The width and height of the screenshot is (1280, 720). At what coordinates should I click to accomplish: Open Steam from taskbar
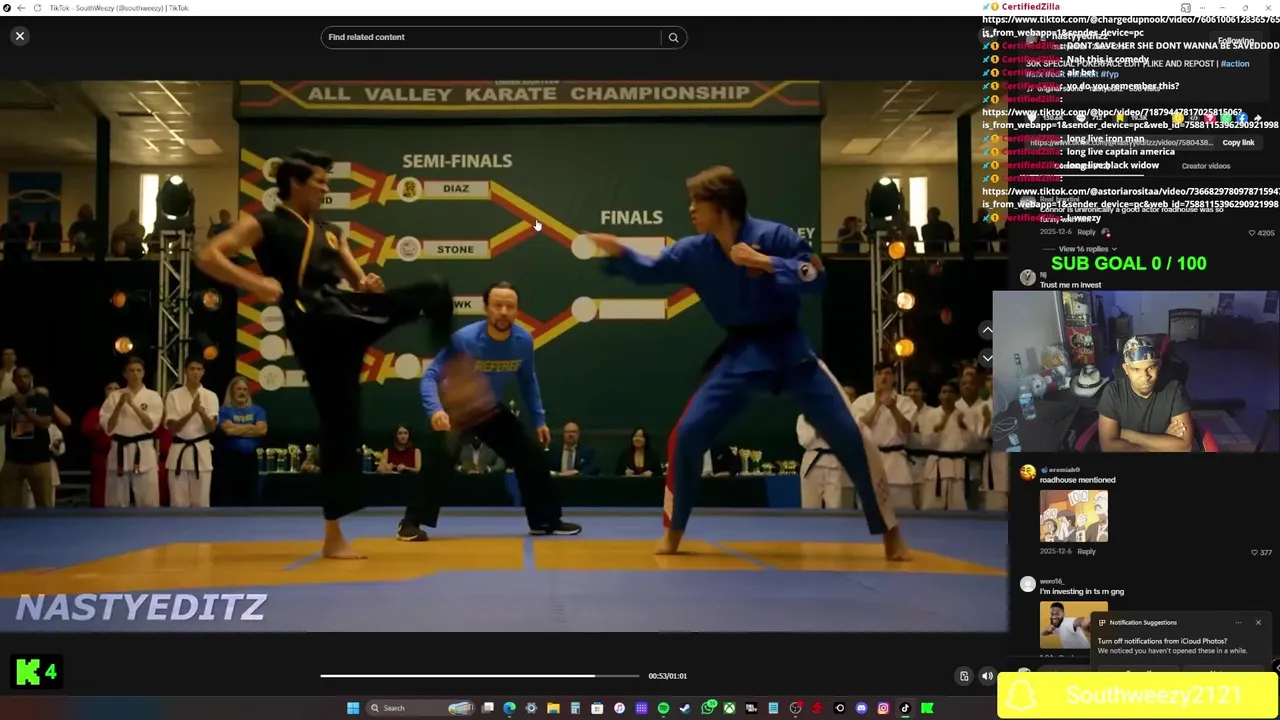pyautogui.click(x=685, y=708)
